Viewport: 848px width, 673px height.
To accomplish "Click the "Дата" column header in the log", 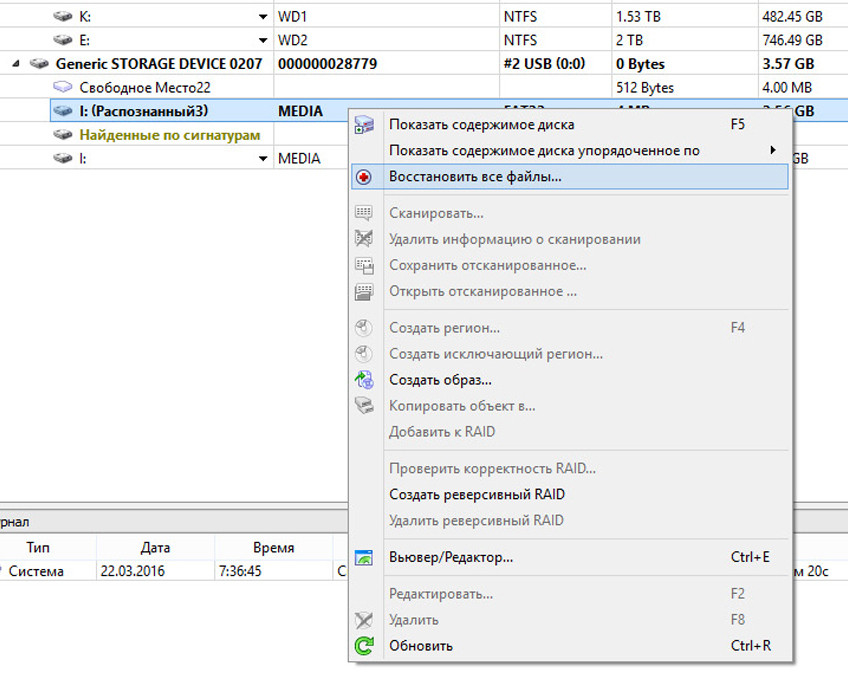I will [155, 548].
